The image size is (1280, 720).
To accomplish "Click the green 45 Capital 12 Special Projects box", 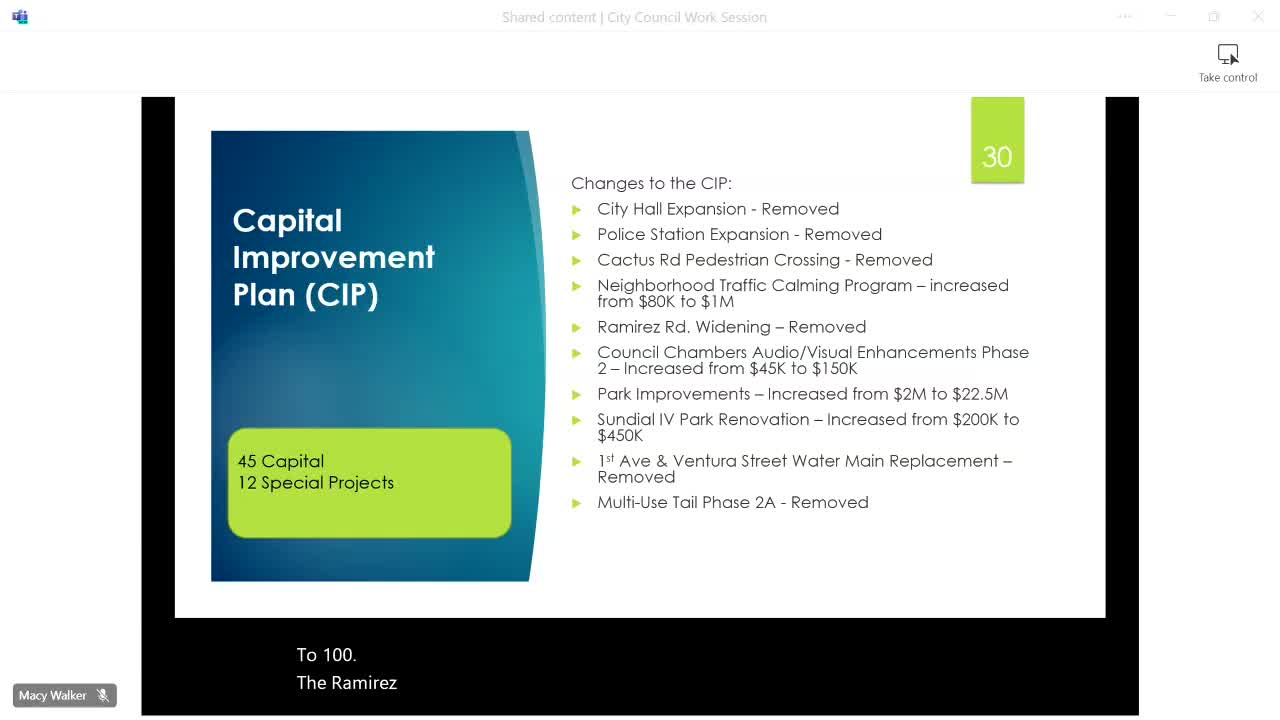I will tap(369, 483).
